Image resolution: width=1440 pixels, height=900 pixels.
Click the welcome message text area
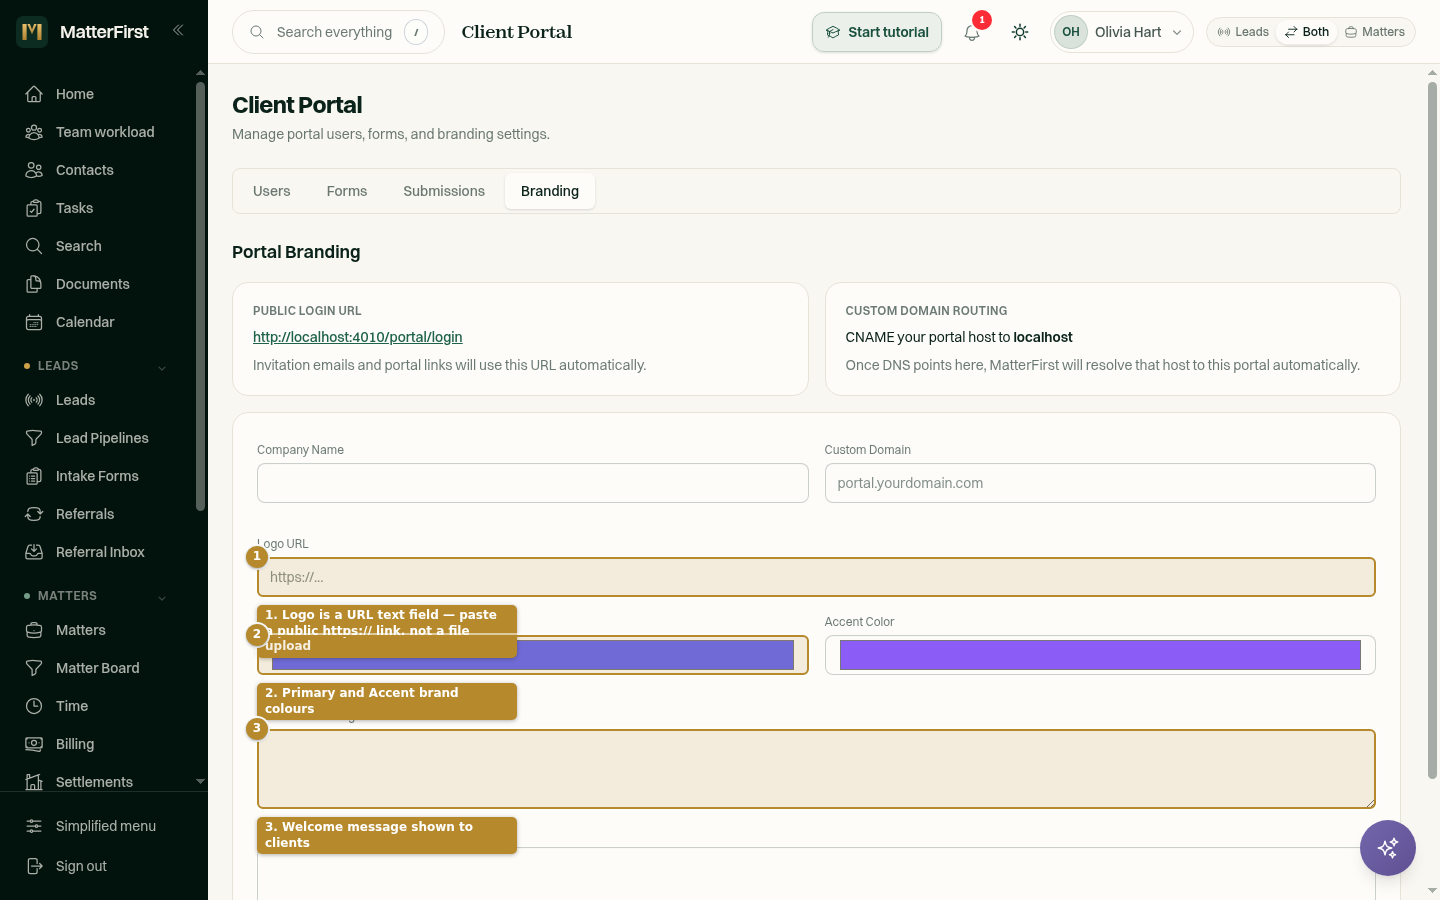coord(816,769)
